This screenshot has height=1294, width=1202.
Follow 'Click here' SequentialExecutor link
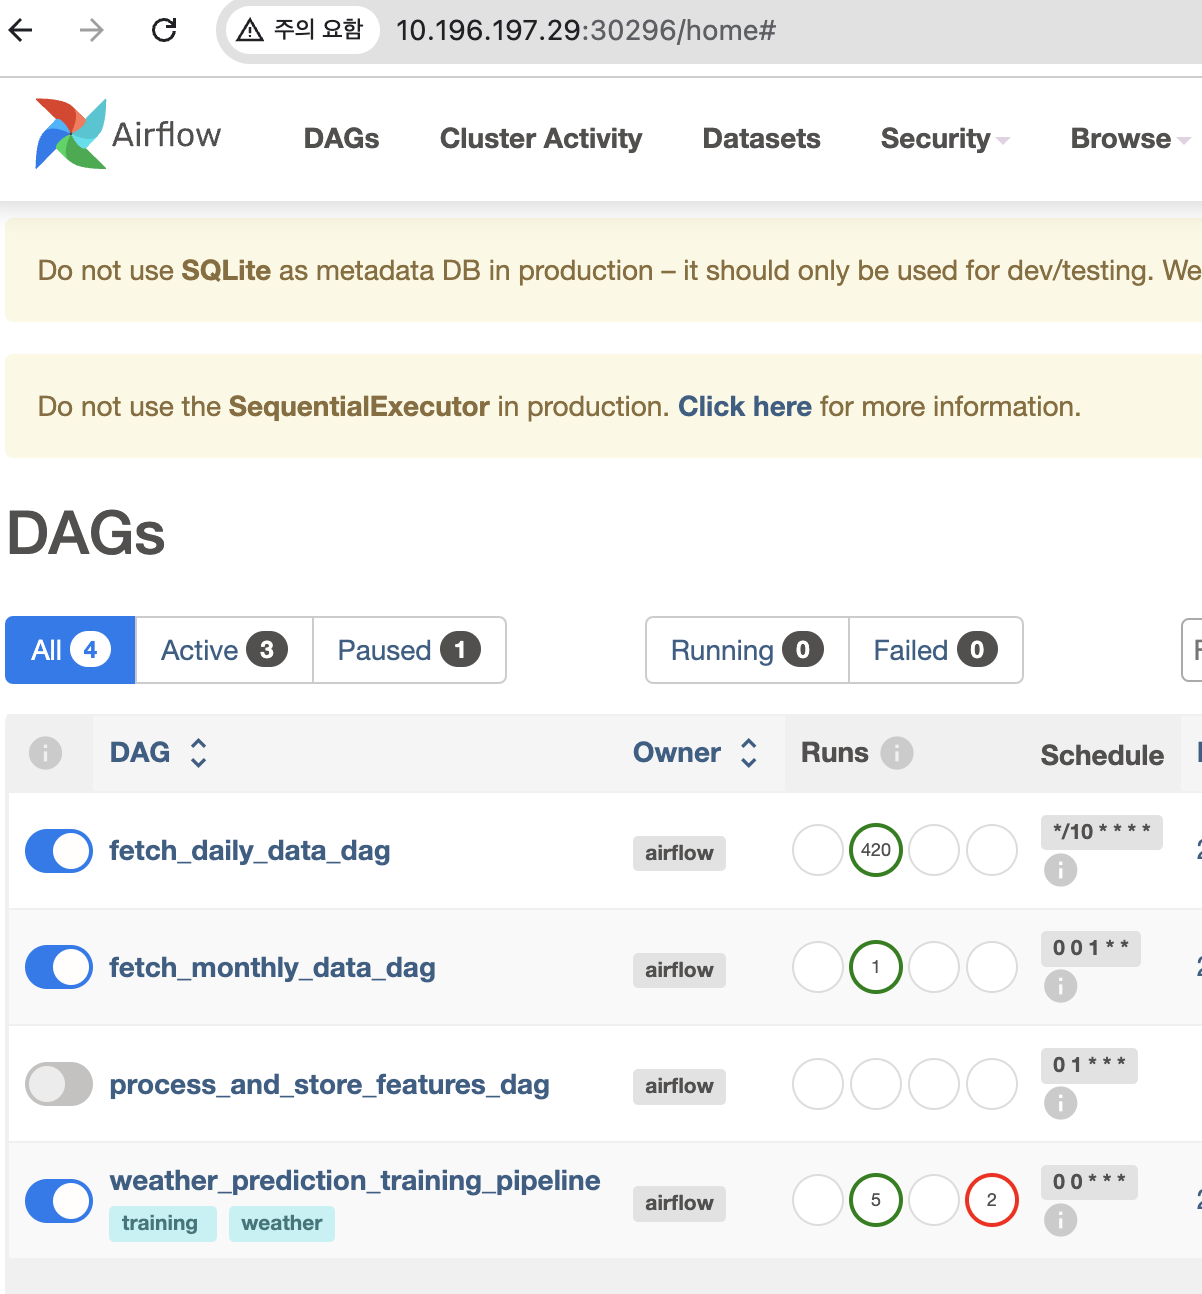pyautogui.click(x=745, y=407)
